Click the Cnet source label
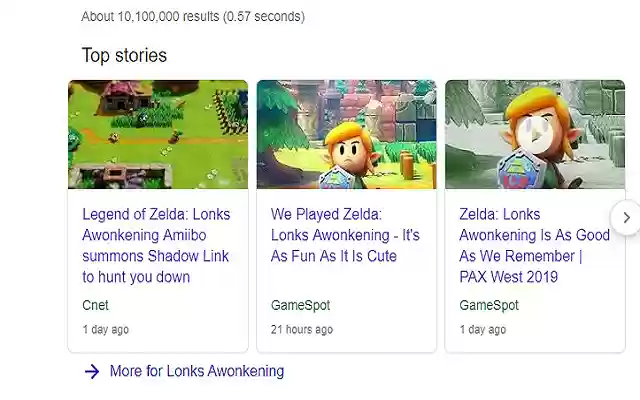Image resolution: width=640 pixels, height=400 pixels. (96, 305)
